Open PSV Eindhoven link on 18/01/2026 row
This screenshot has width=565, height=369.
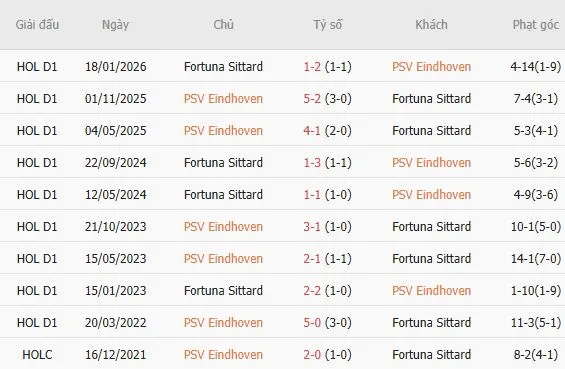pos(431,67)
